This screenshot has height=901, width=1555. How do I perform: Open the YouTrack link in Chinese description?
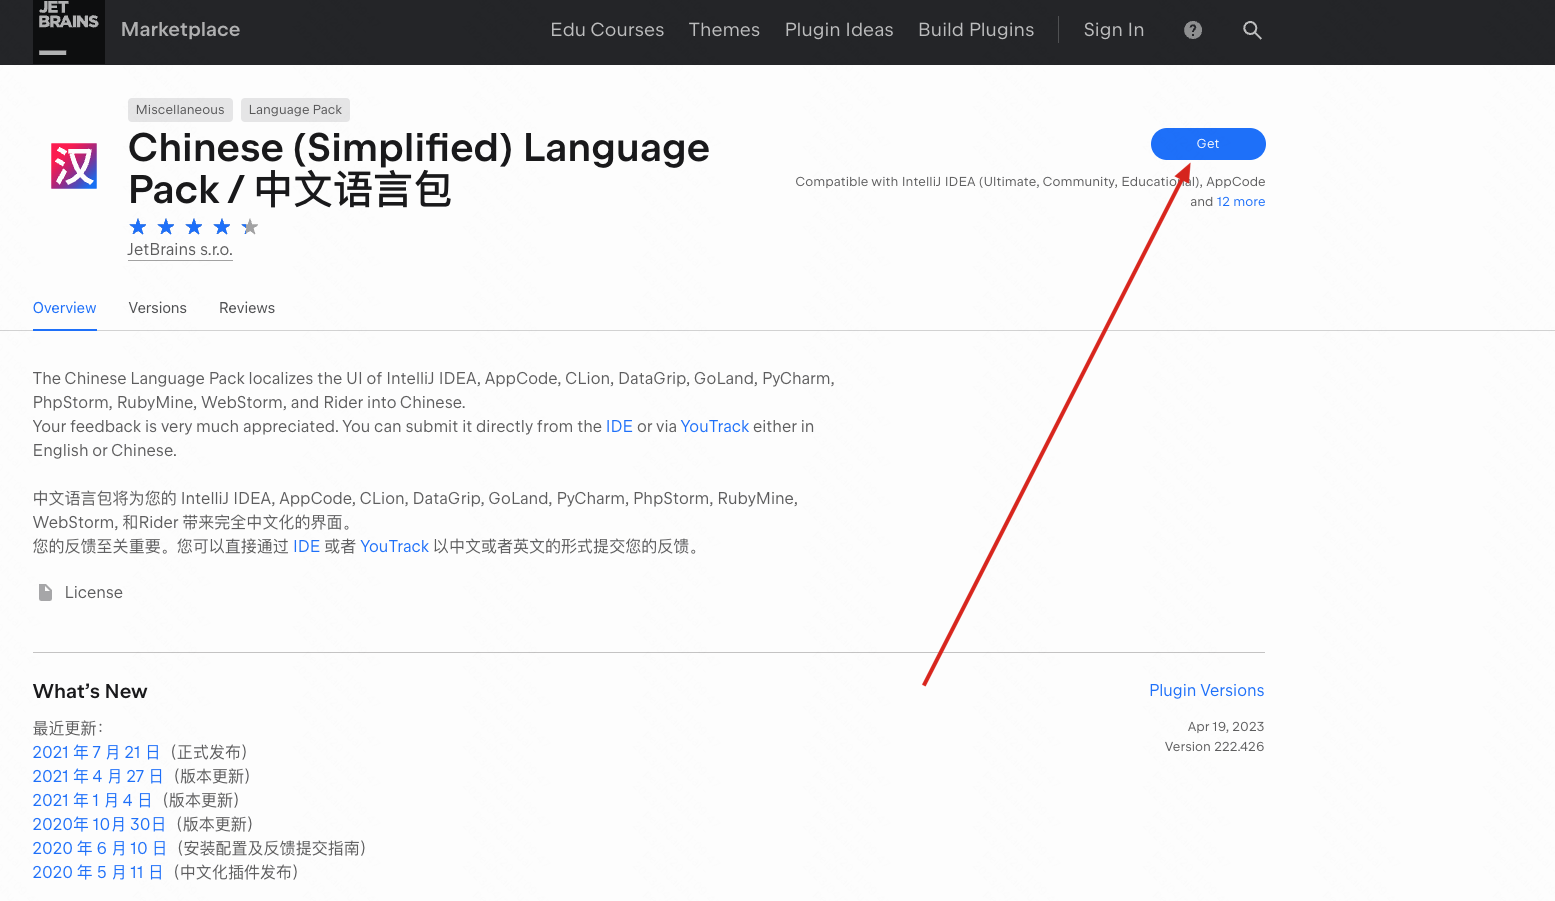point(394,546)
